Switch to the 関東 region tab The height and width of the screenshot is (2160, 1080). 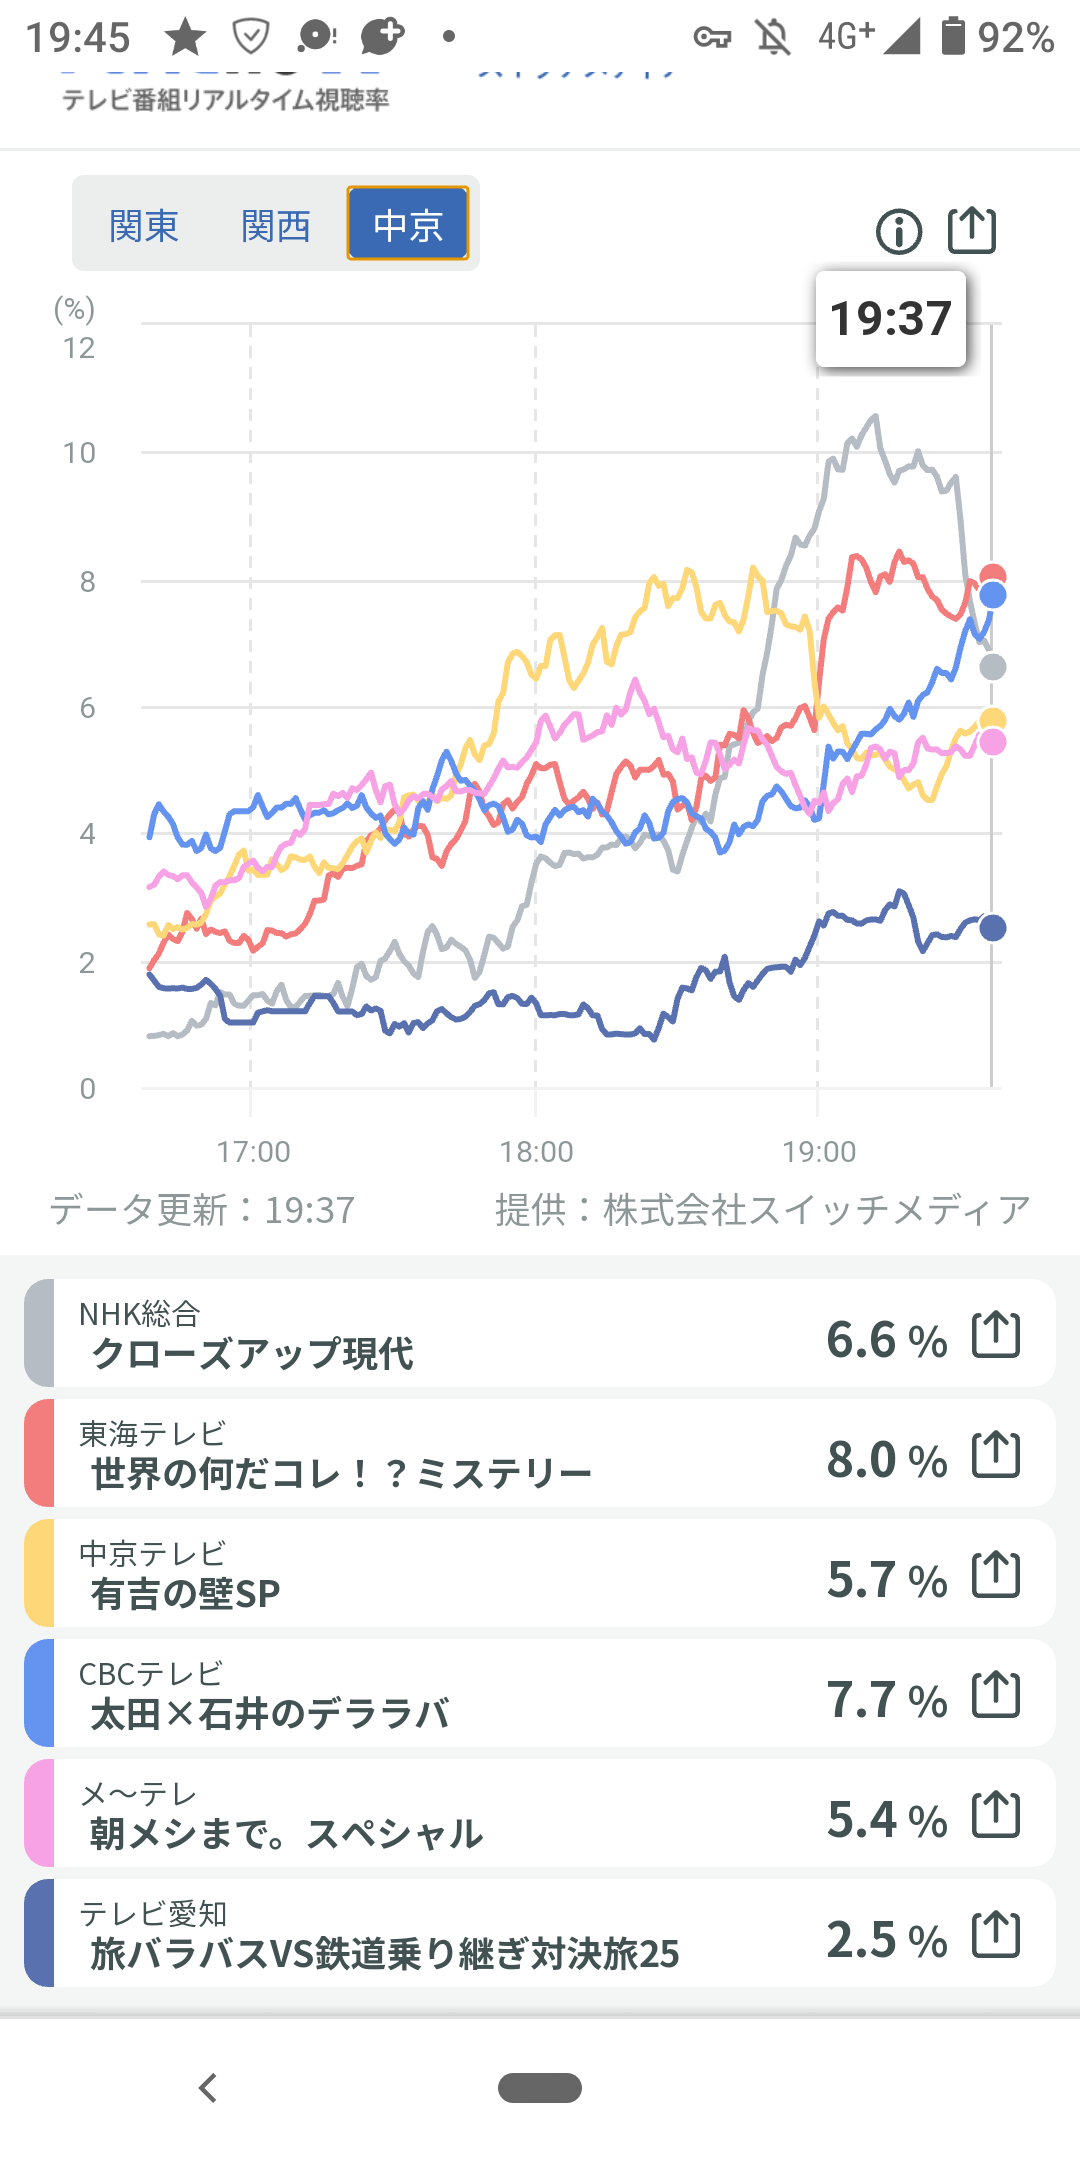point(144,225)
